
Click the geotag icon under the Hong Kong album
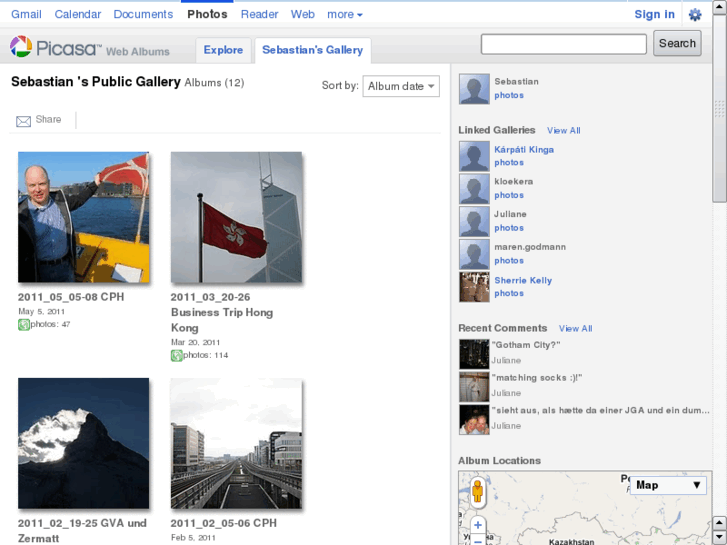[x=176, y=356]
